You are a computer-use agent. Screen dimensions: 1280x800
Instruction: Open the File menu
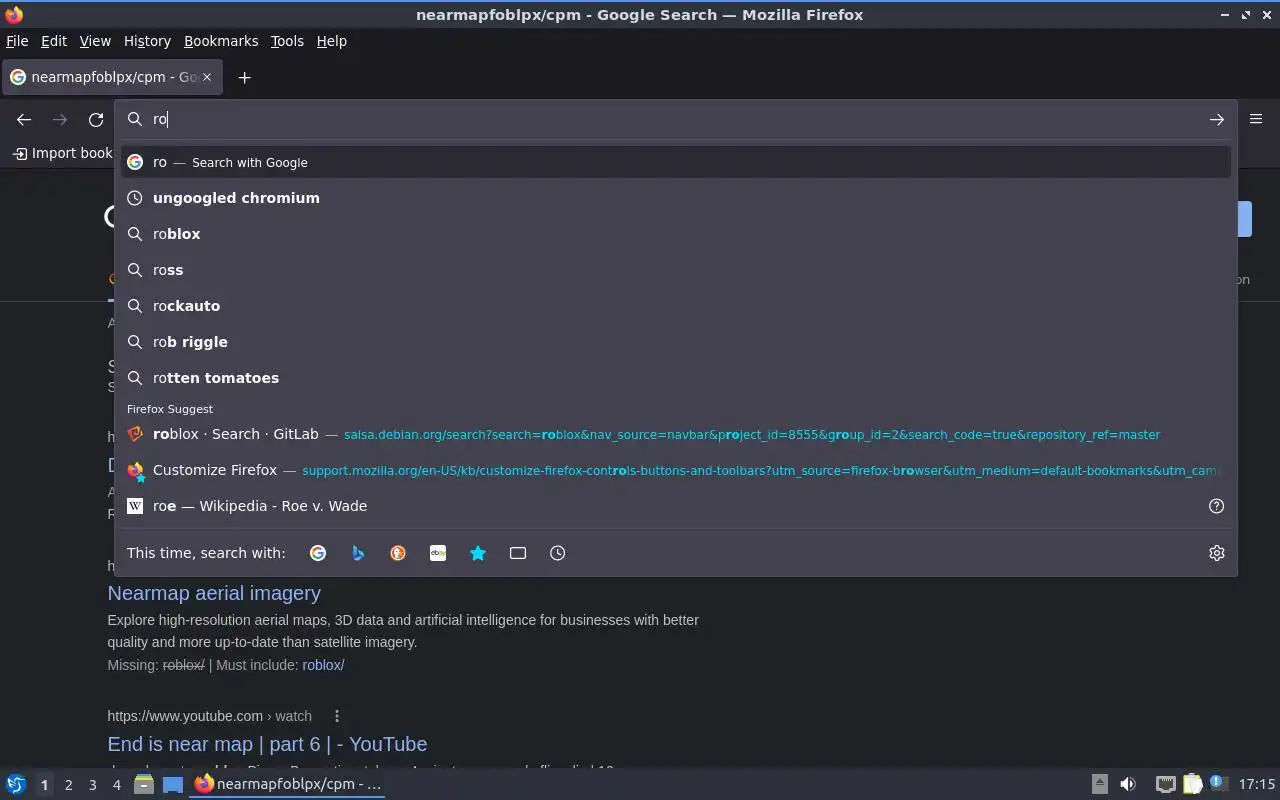[x=17, y=41]
